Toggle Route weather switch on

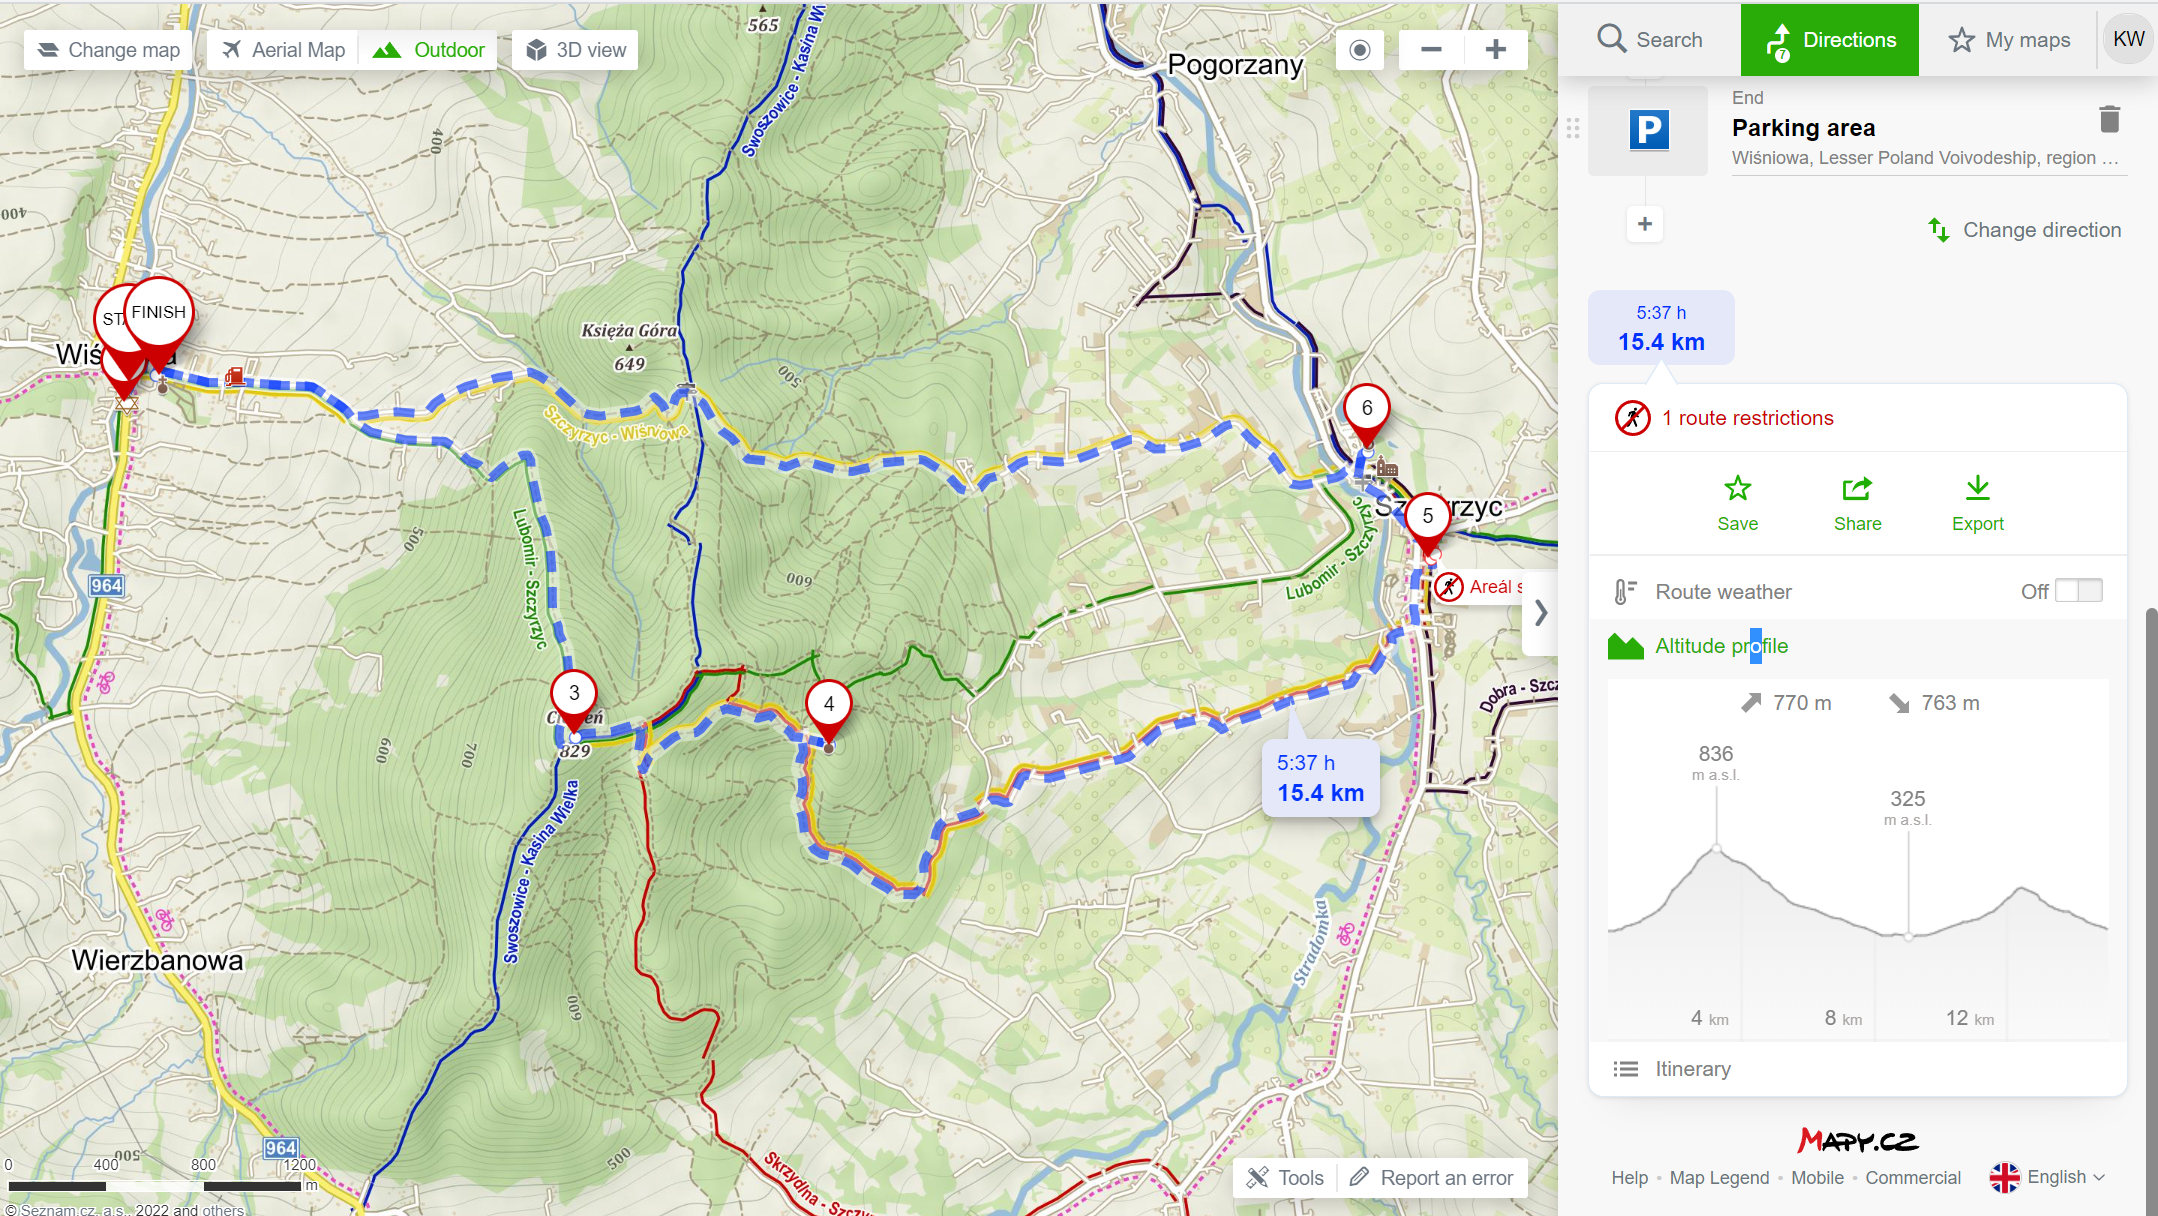point(2078,591)
